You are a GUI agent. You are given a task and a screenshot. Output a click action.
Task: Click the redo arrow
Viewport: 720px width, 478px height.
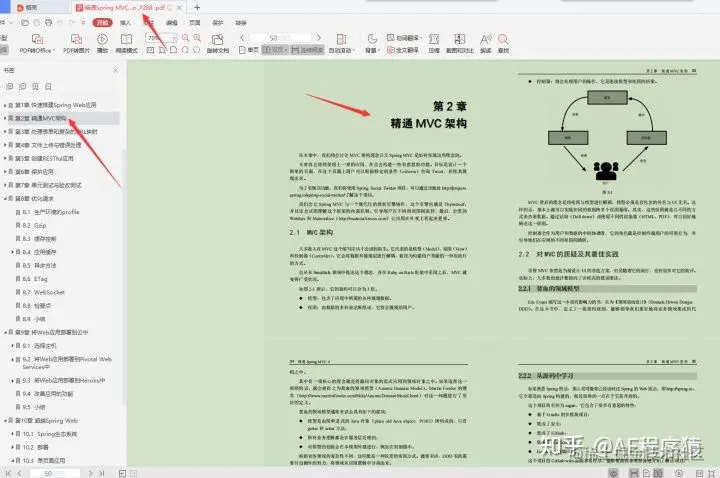tap(72, 22)
